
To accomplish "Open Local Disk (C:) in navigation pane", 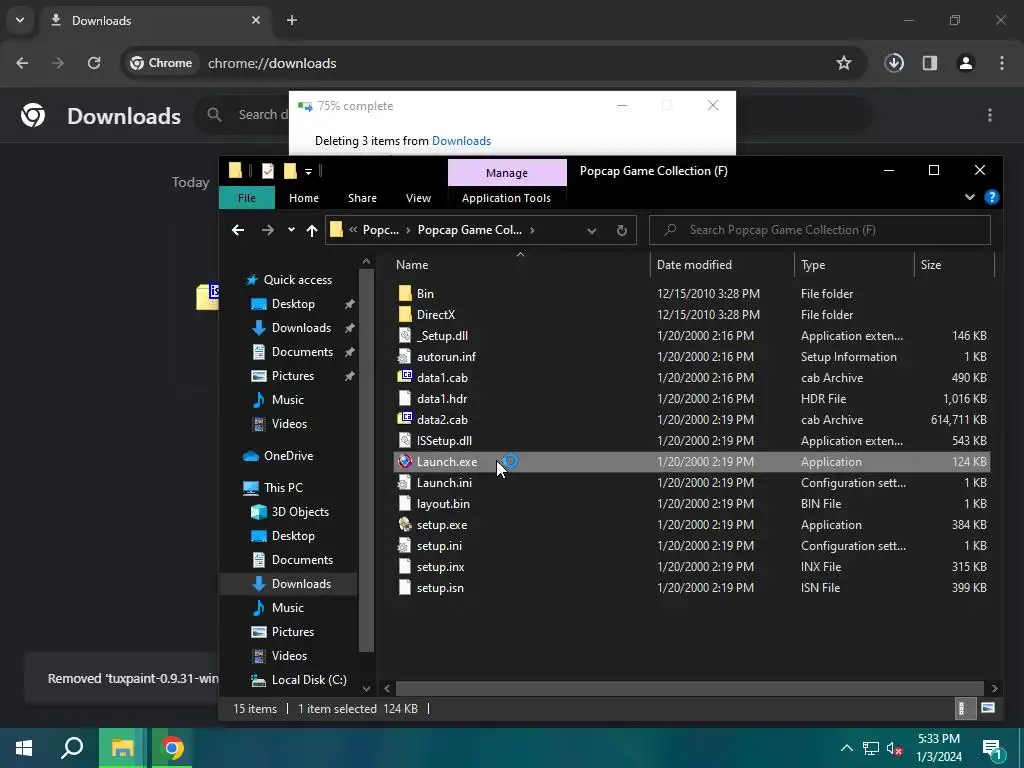I will [x=309, y=680].
